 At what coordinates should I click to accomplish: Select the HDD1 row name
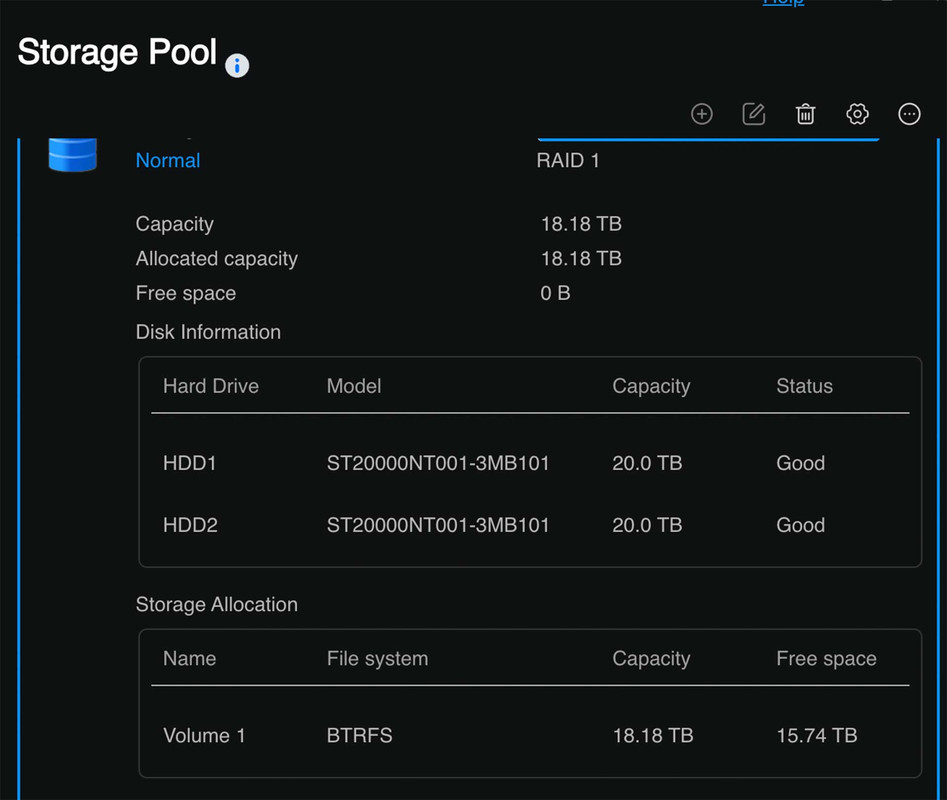pyautogui.click(x=190, y=463)
